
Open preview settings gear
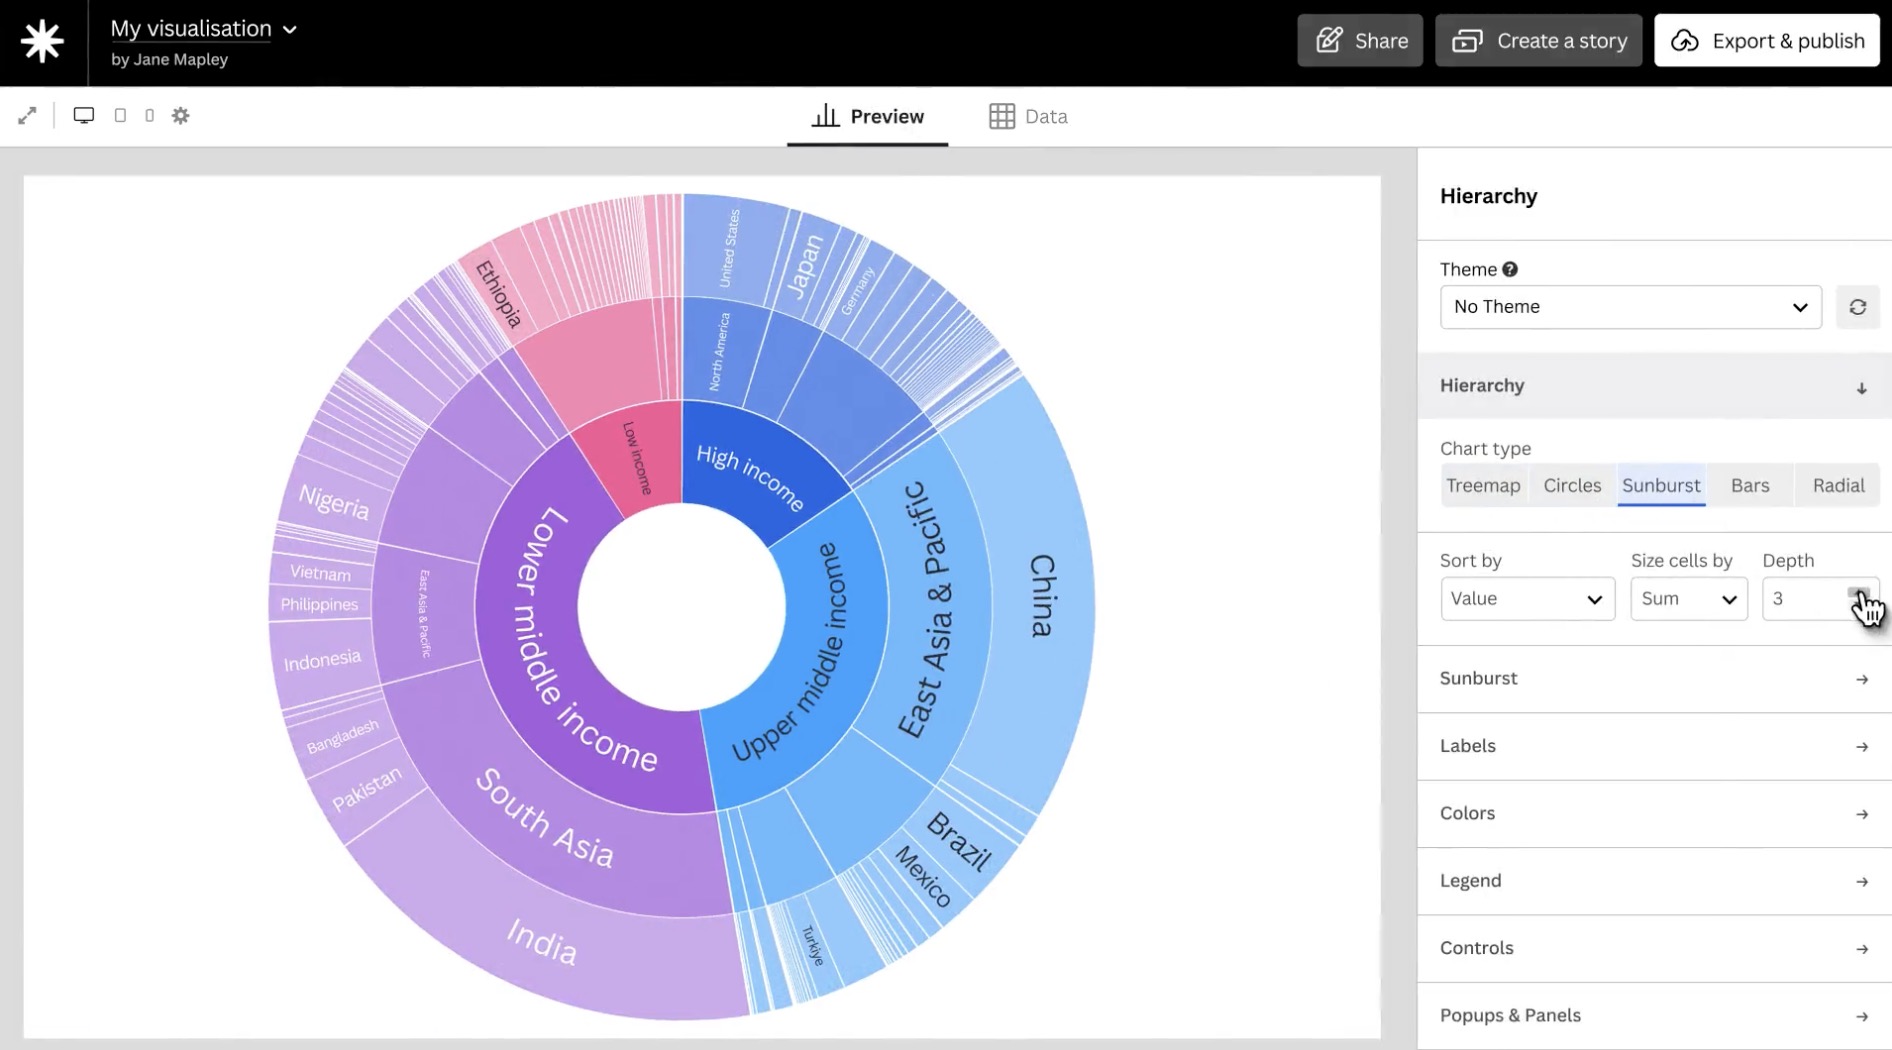pyautogui.click(x=180, y=116)
